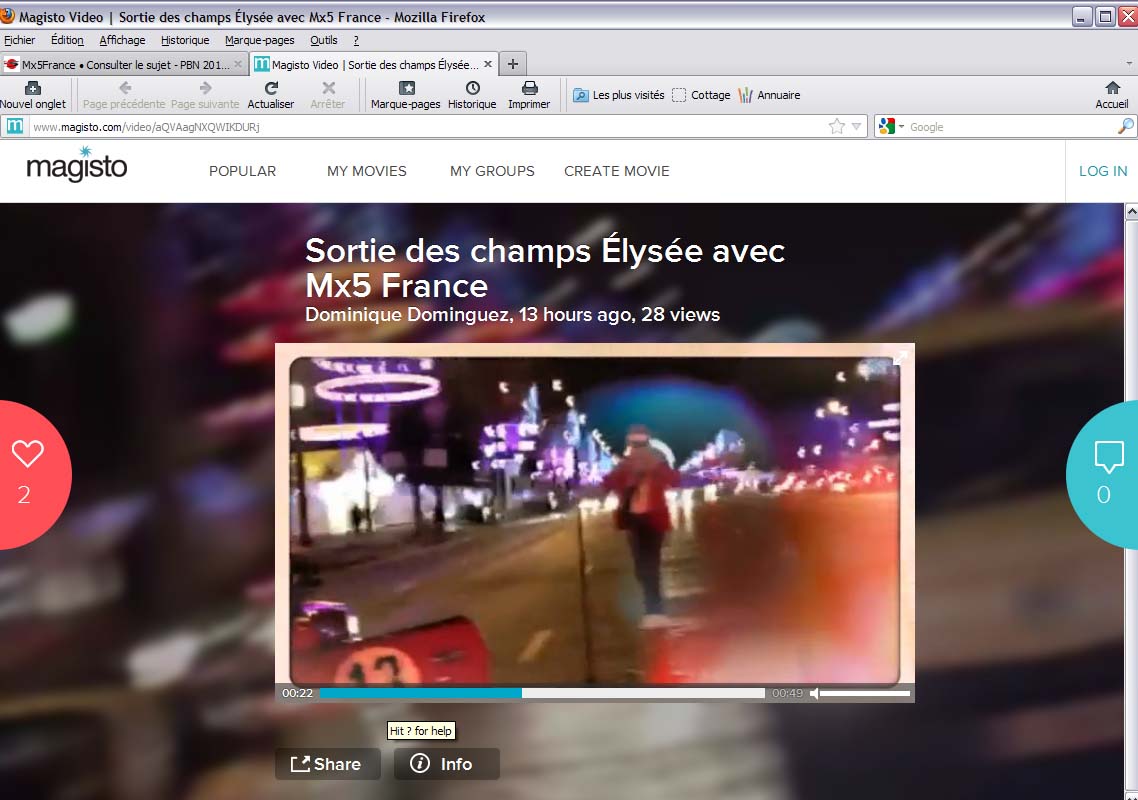Click the magisto logo
Viewport: 1138px width, 800px height.
point(77,165)
